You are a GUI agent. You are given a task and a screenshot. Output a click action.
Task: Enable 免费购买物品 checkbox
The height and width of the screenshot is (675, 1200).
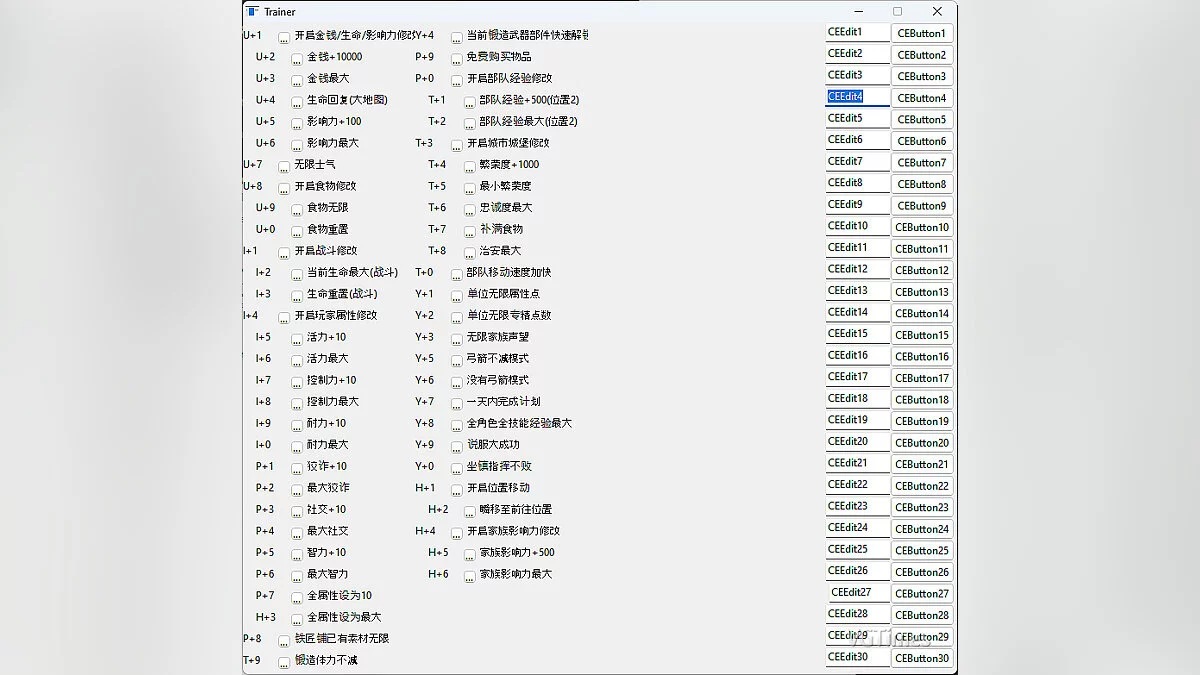[x=457, y=59]
